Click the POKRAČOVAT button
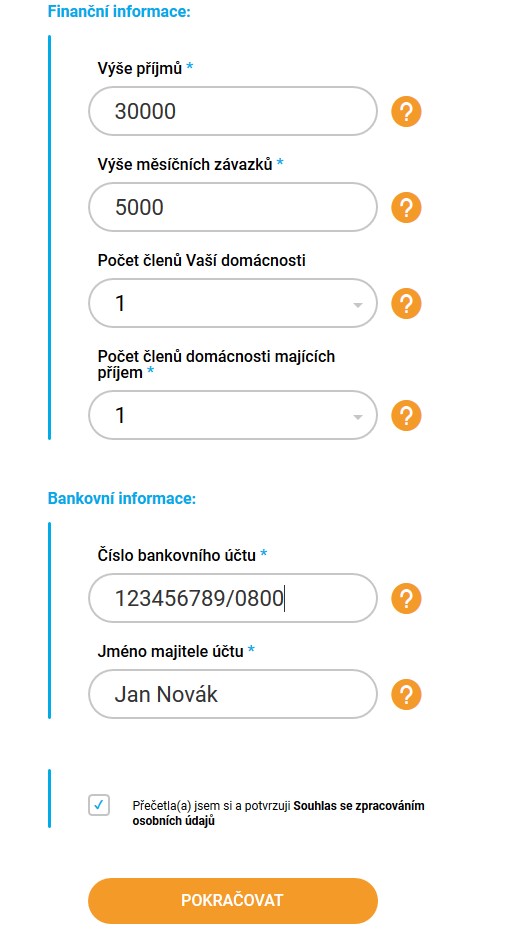Screen dimensions: 506x944 [x=233, y=901]
